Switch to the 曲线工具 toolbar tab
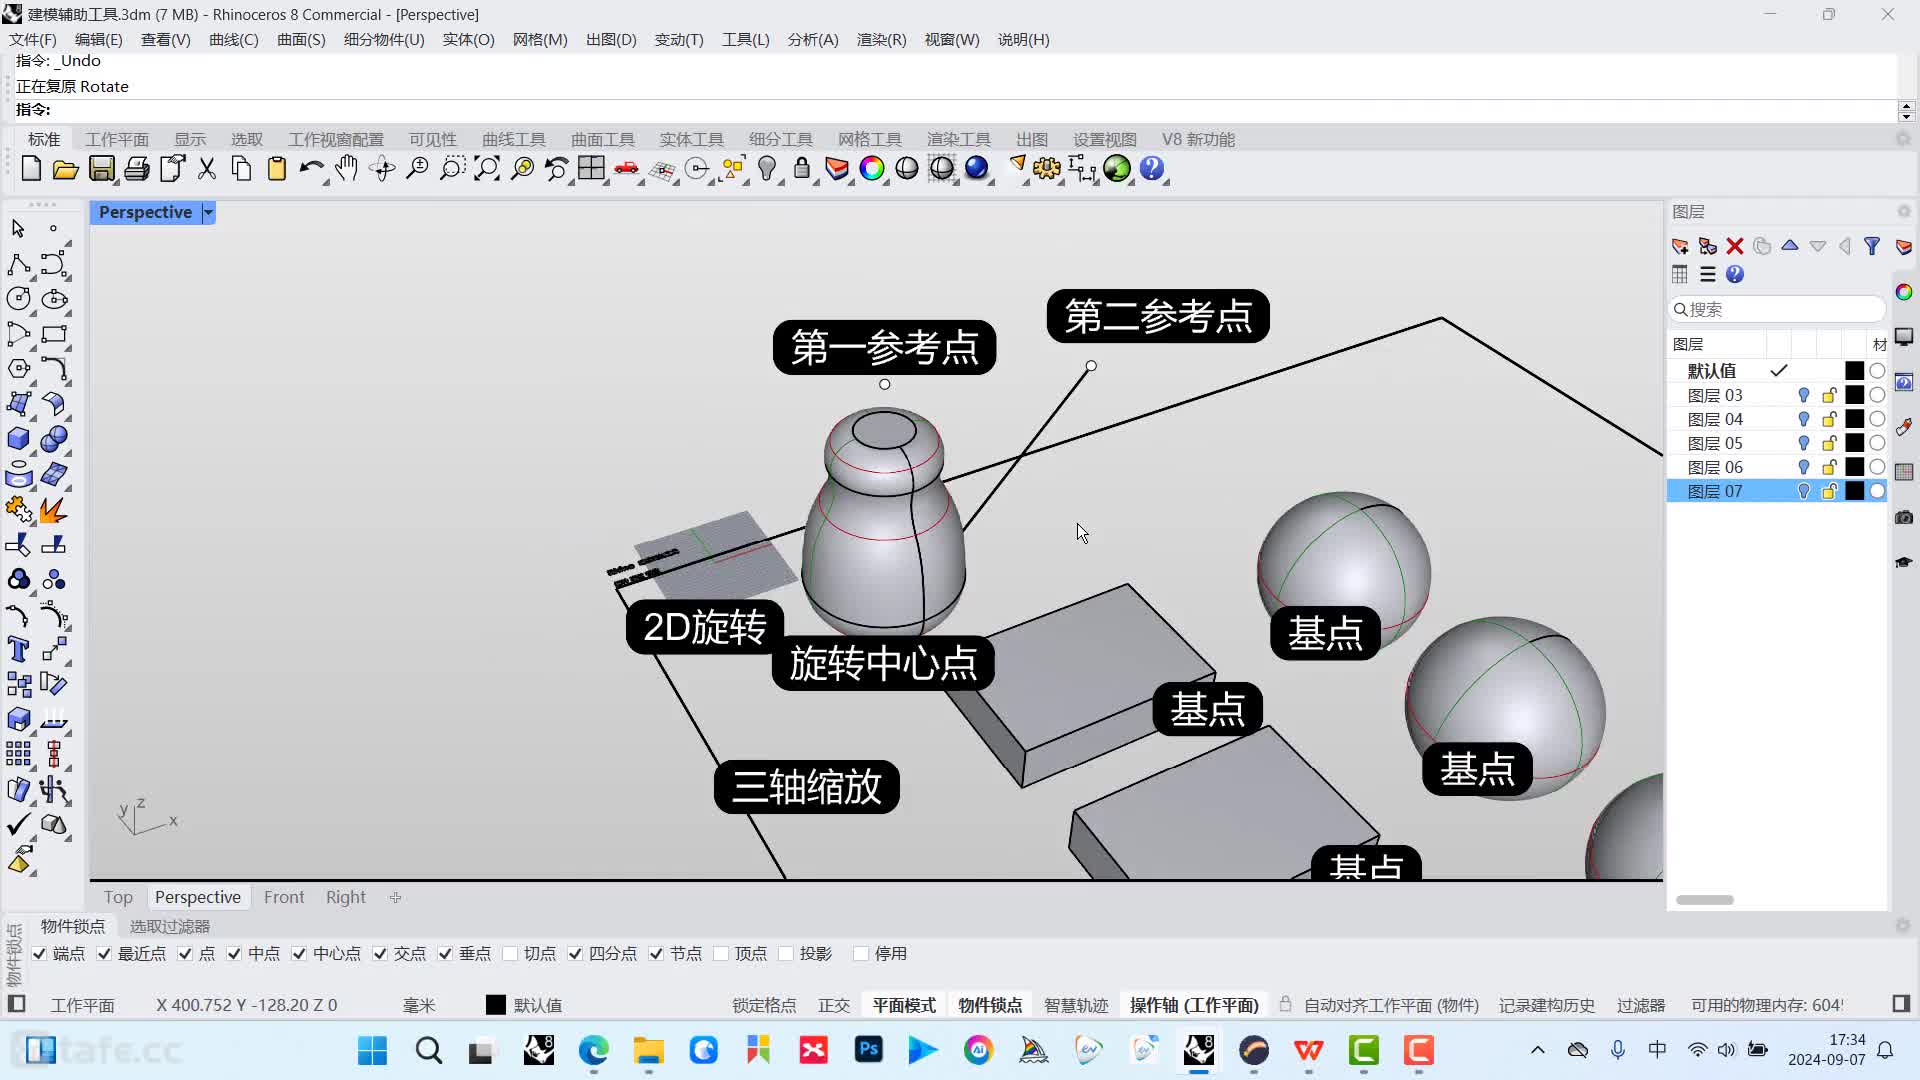The height and width of the screenshot is (1080, 1920). (x=514, y=139)
